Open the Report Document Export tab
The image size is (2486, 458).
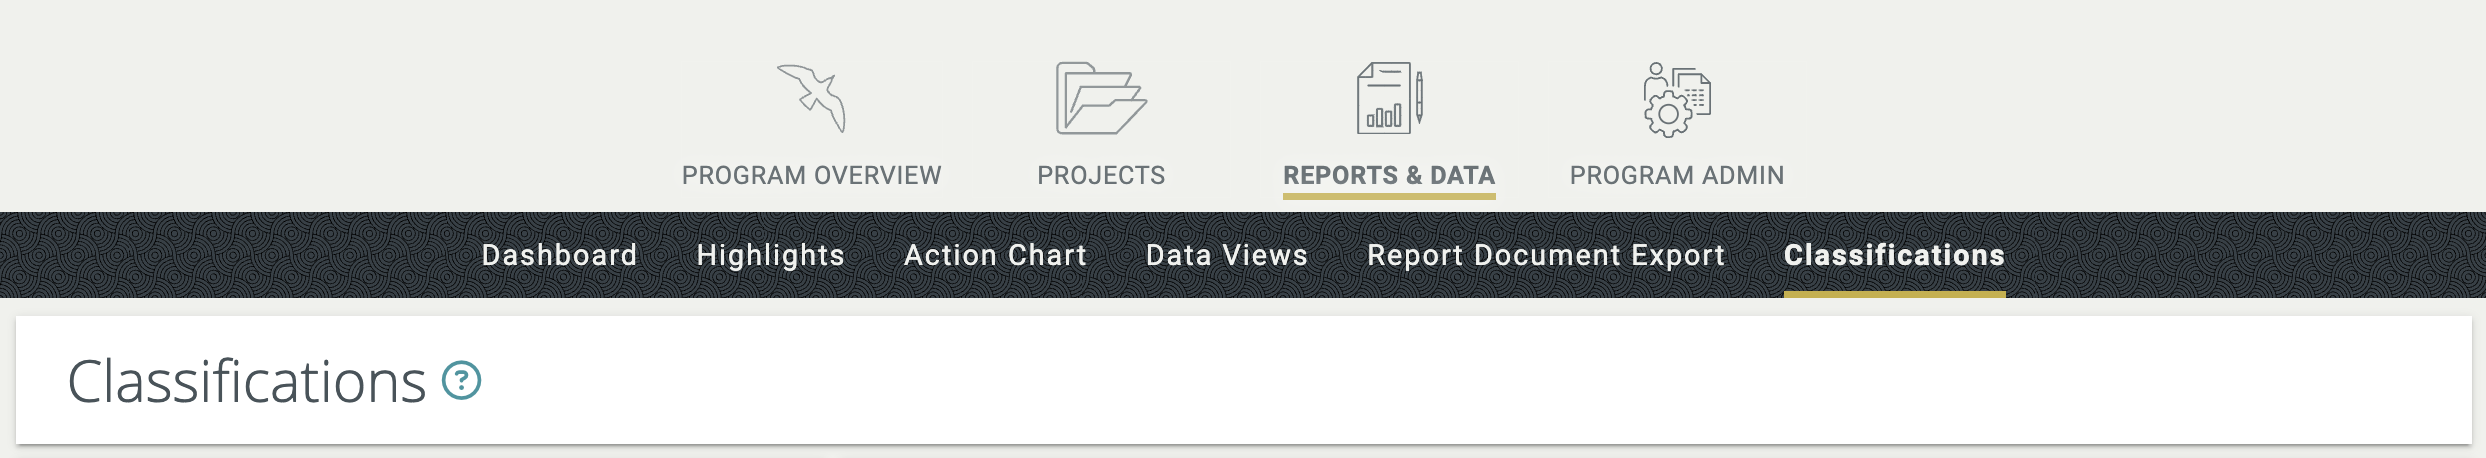[1546, 255]
